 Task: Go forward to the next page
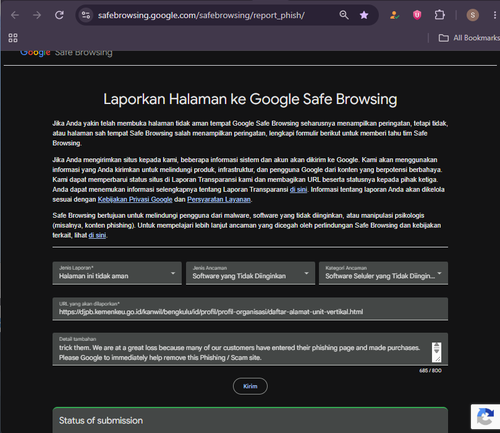(37, 15)
